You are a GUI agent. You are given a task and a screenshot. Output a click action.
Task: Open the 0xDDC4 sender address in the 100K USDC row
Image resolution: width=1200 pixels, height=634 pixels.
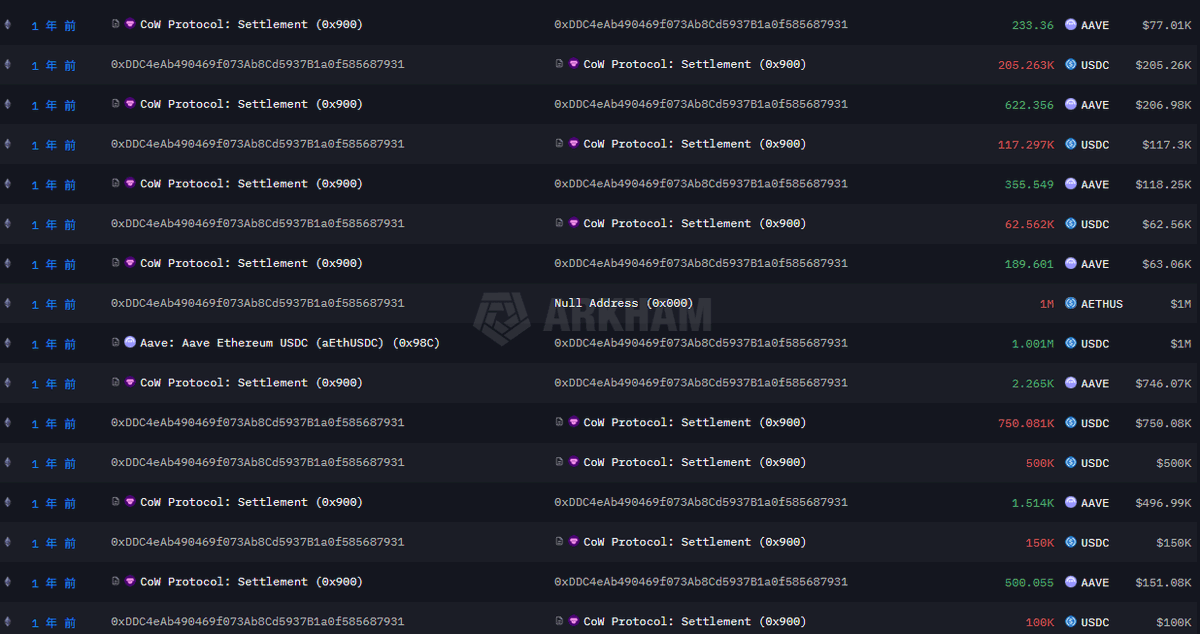pyautogui.click(x=258, y=622)
